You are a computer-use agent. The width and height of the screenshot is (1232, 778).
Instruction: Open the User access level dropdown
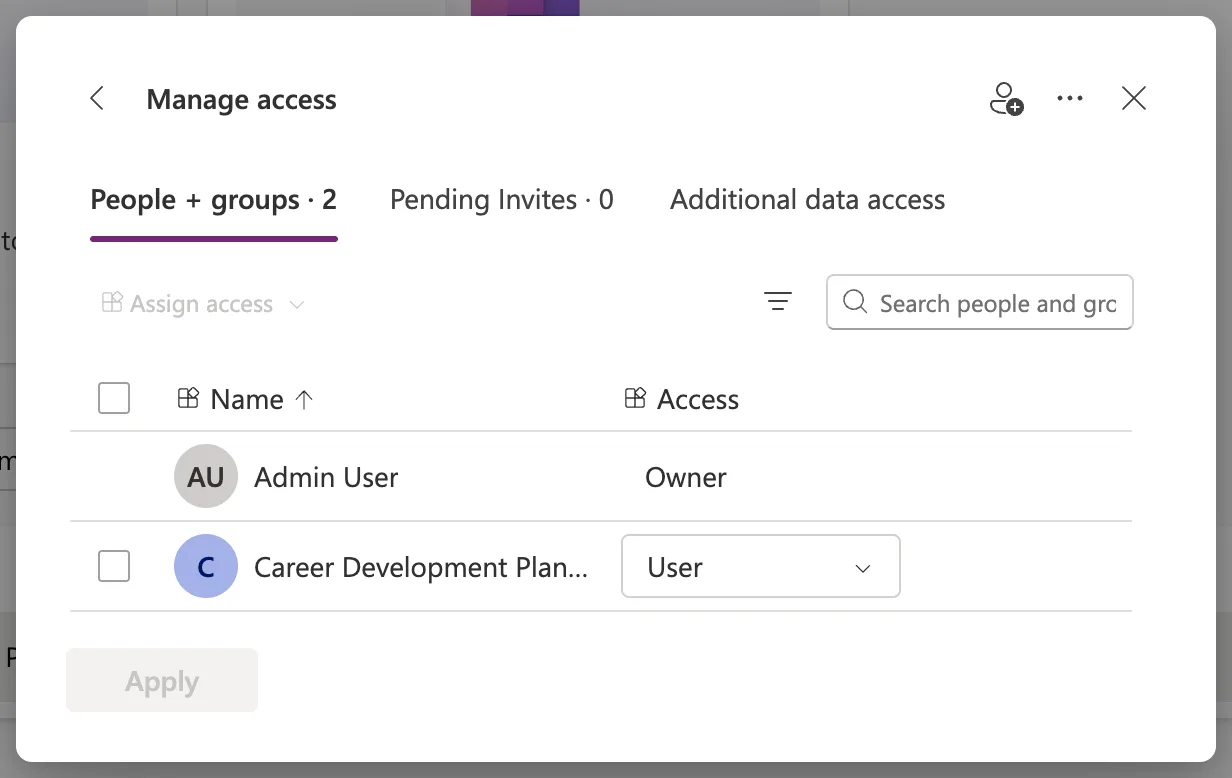point(761,567)
